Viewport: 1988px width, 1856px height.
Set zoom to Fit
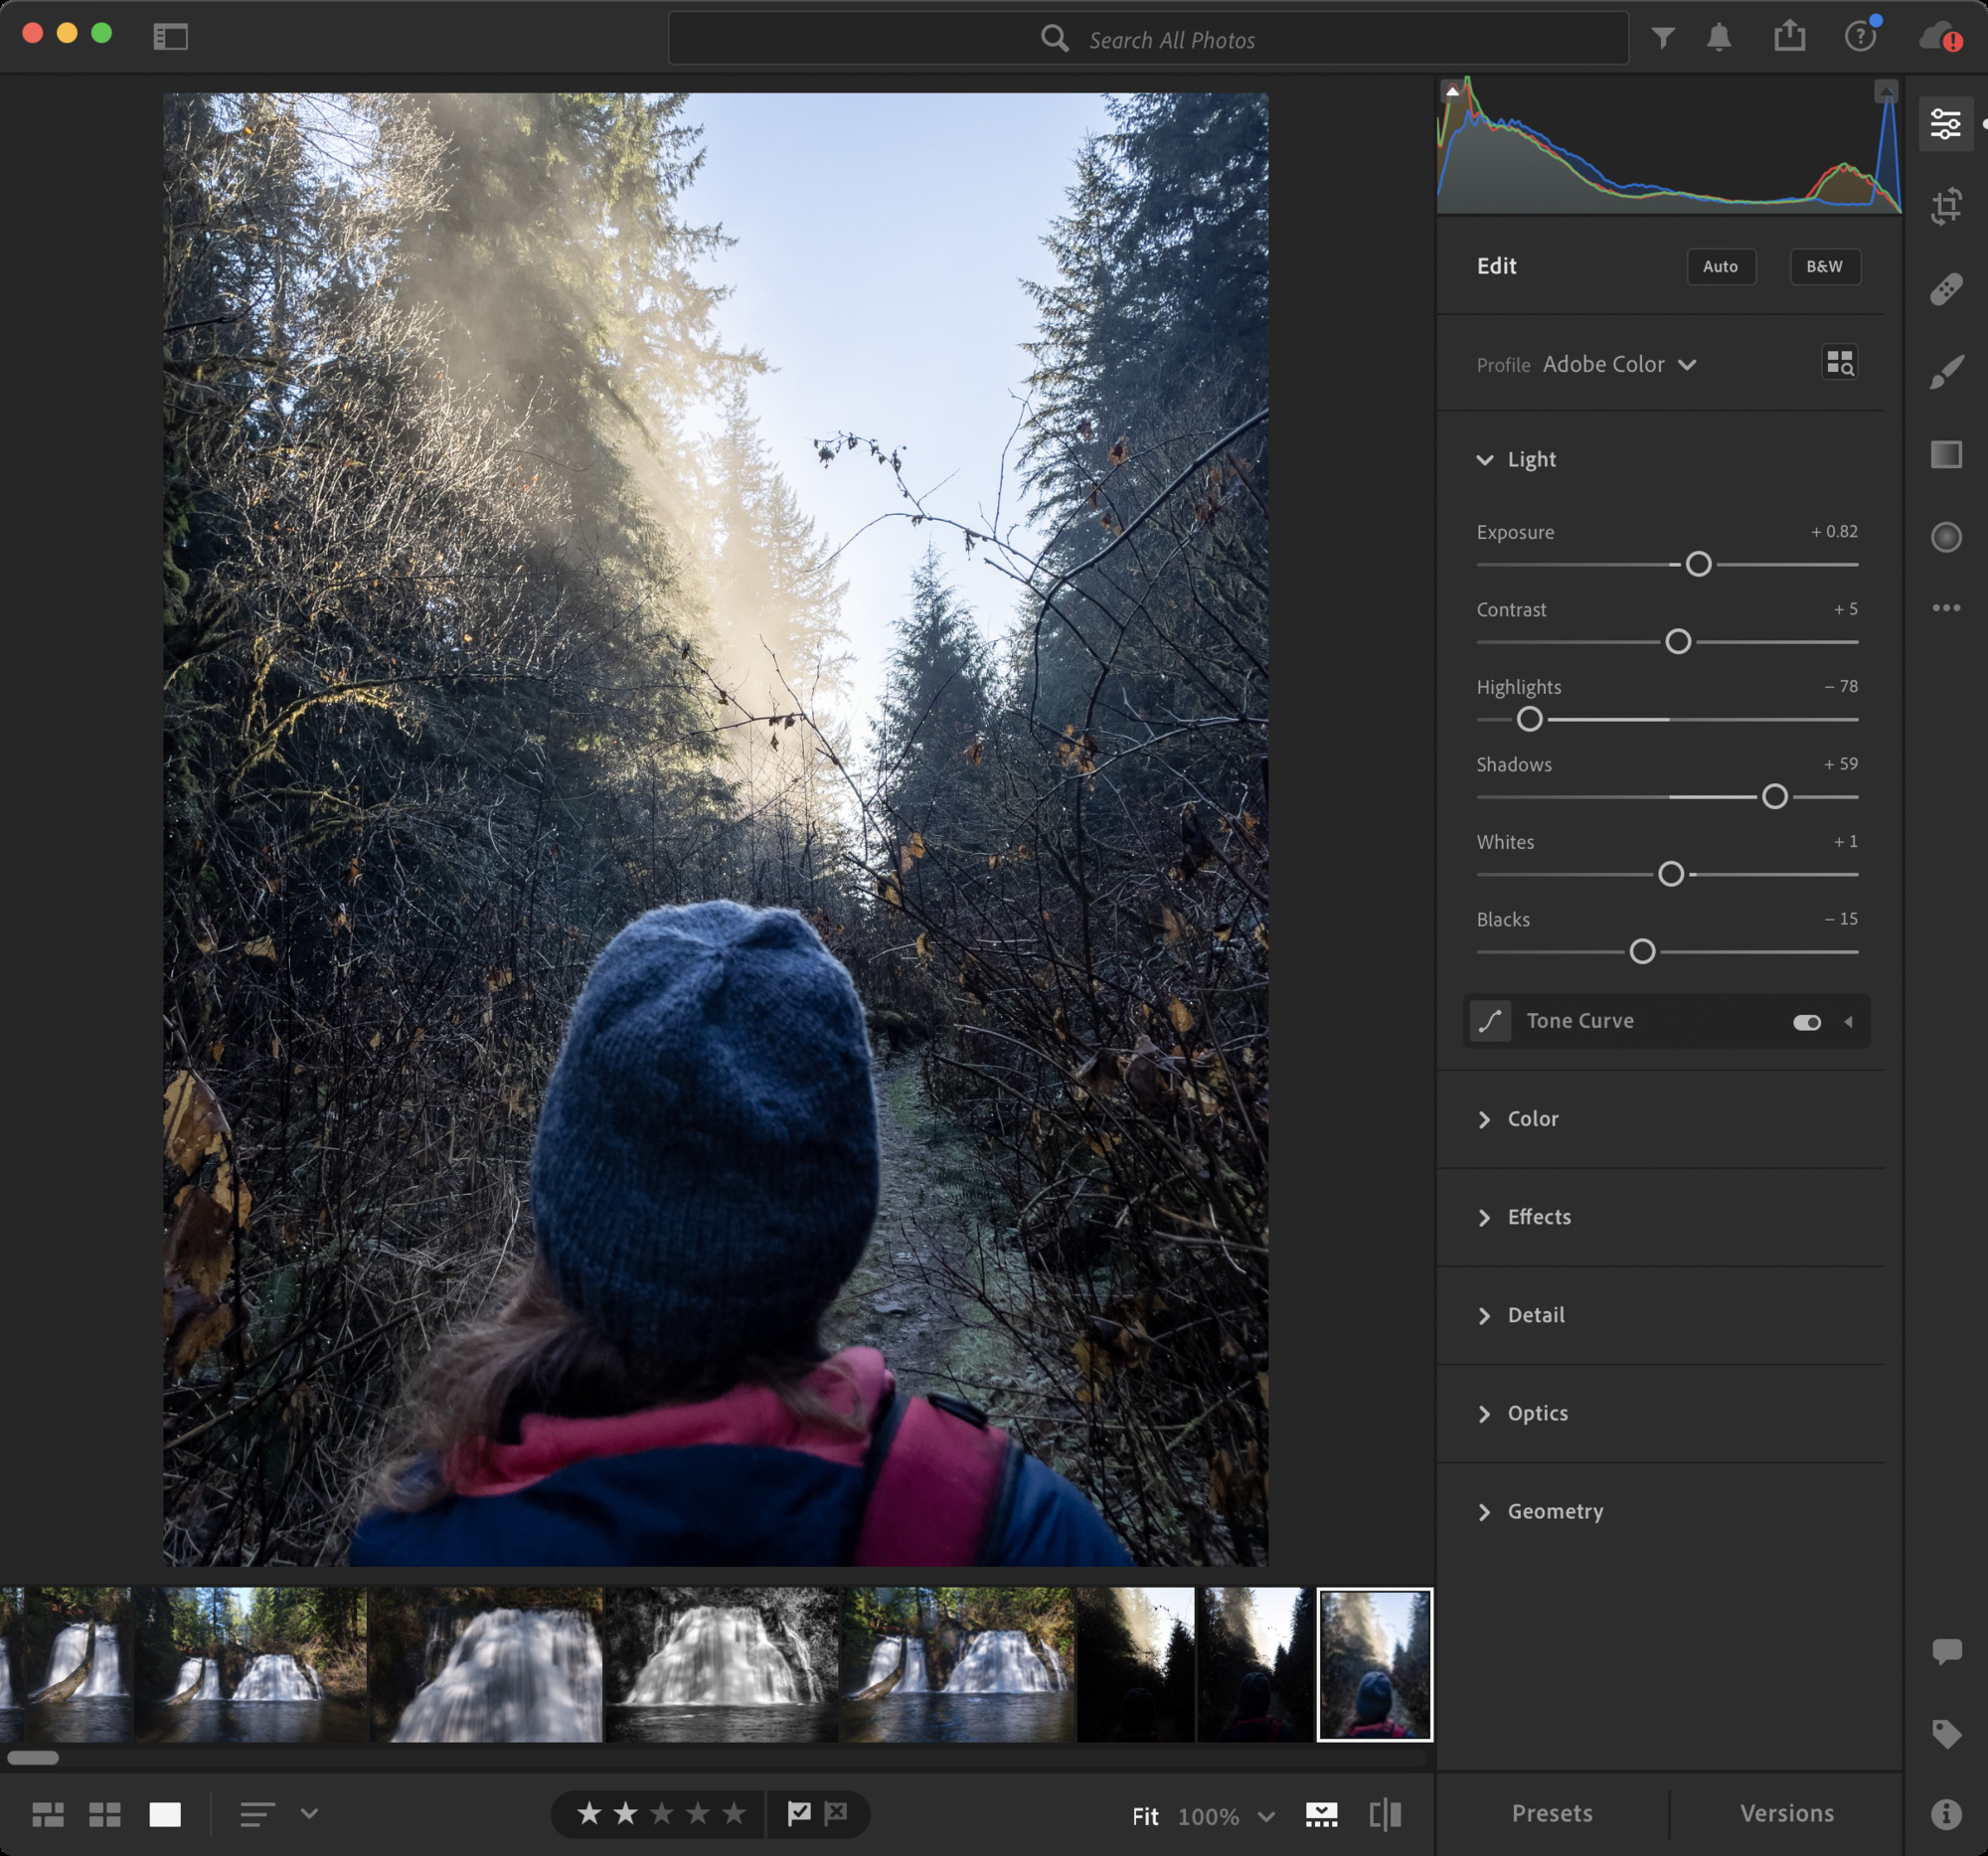pyautogui.click(x=1145, y=1816)
